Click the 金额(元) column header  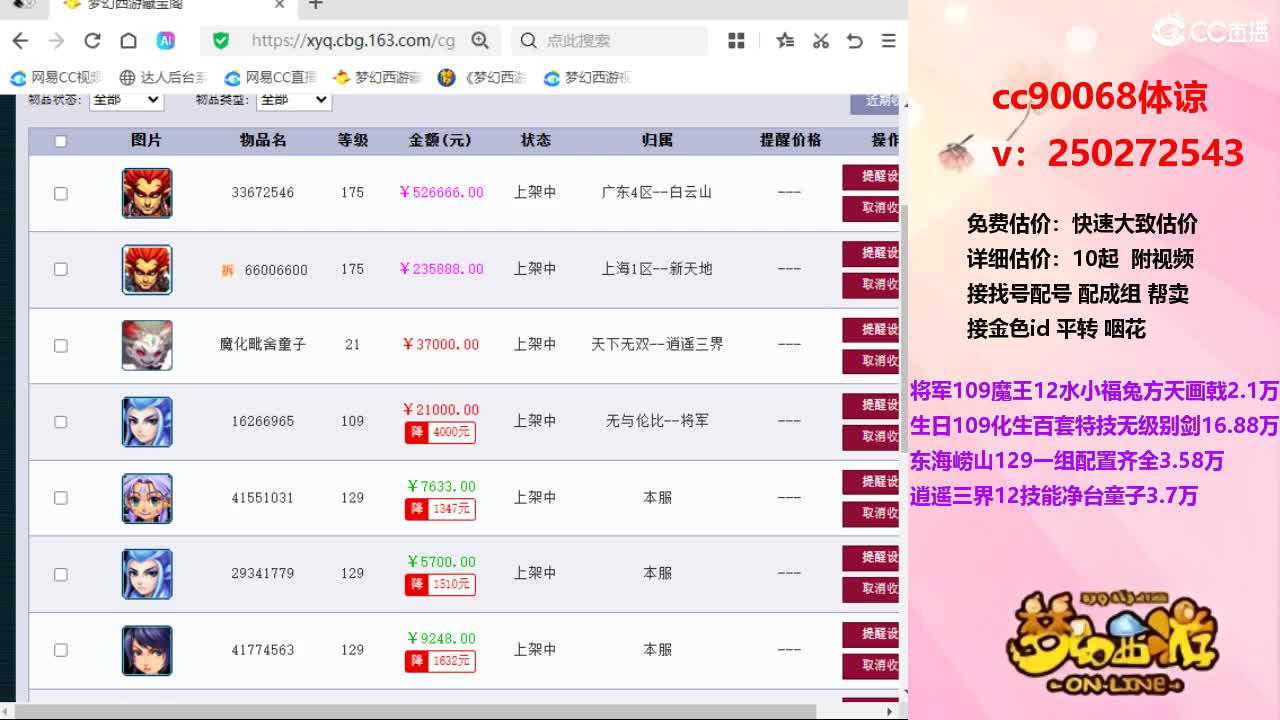[440, 140]
